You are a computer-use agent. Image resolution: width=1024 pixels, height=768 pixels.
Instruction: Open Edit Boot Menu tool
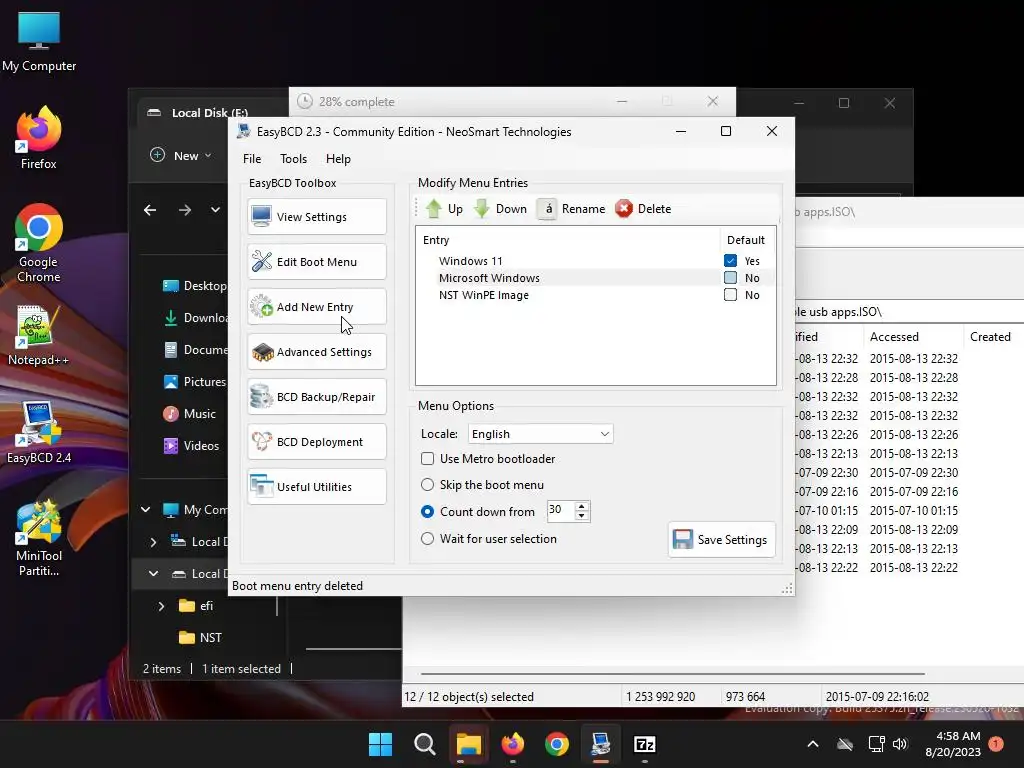tap(317, 262)
